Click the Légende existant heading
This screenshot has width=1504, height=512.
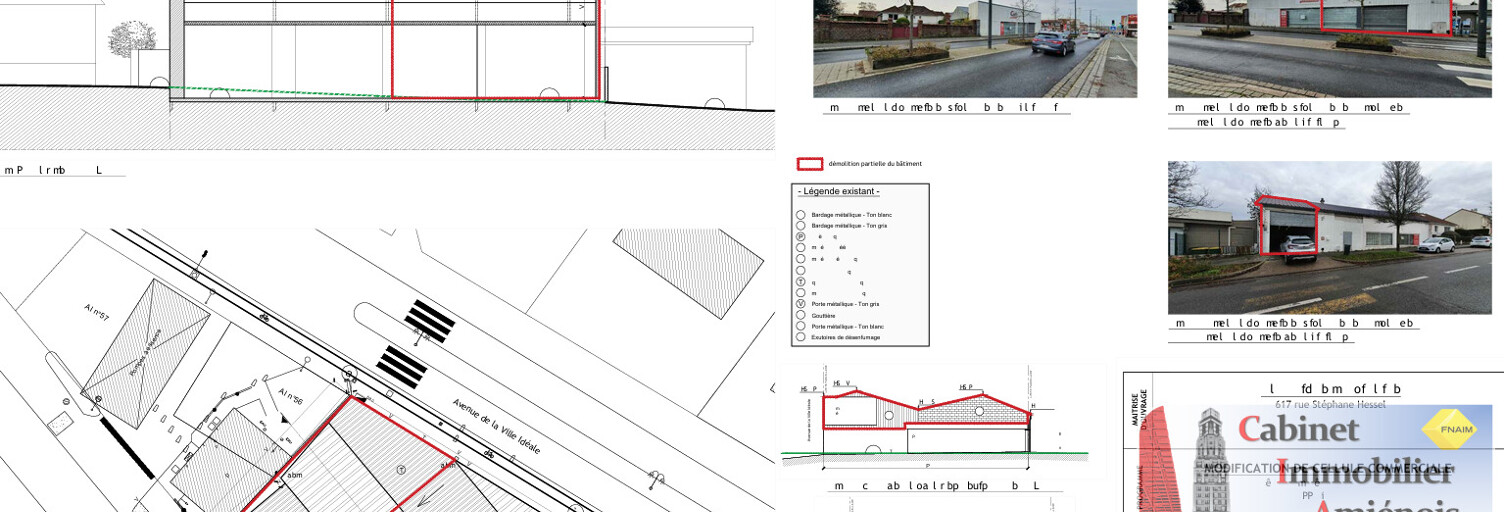838,191
